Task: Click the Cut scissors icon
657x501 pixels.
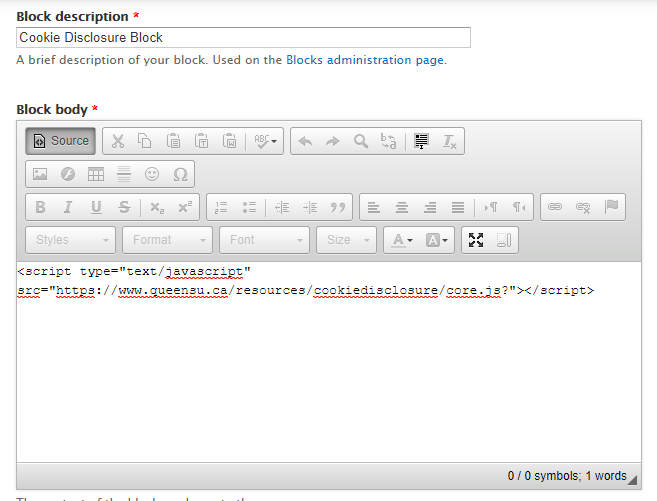Action: (x=117, y=141)
